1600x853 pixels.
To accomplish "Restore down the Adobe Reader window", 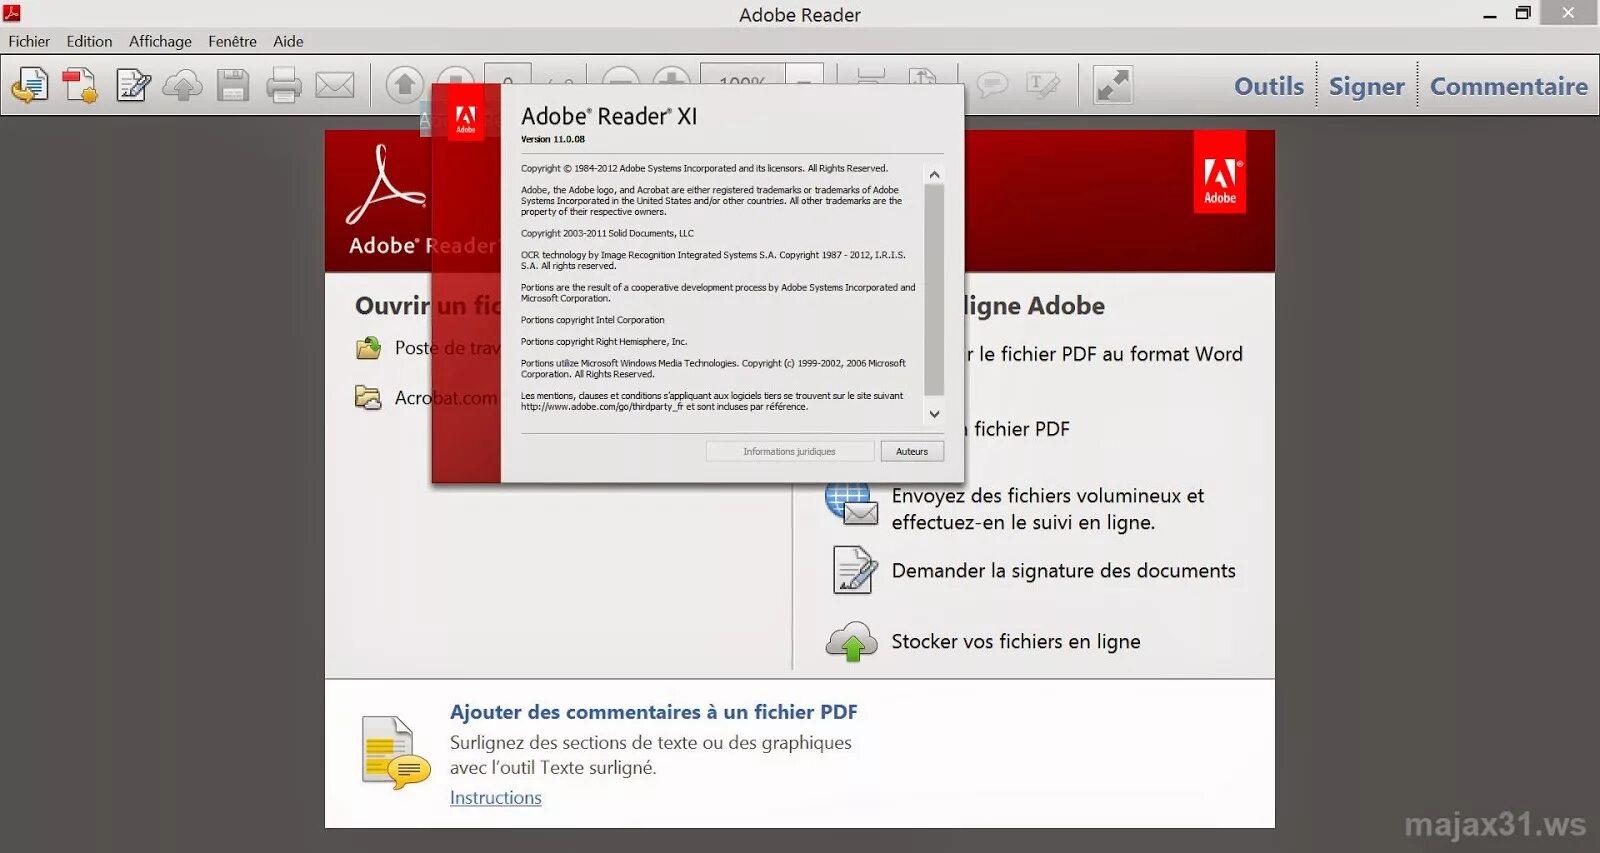I will click(1523, 13).
